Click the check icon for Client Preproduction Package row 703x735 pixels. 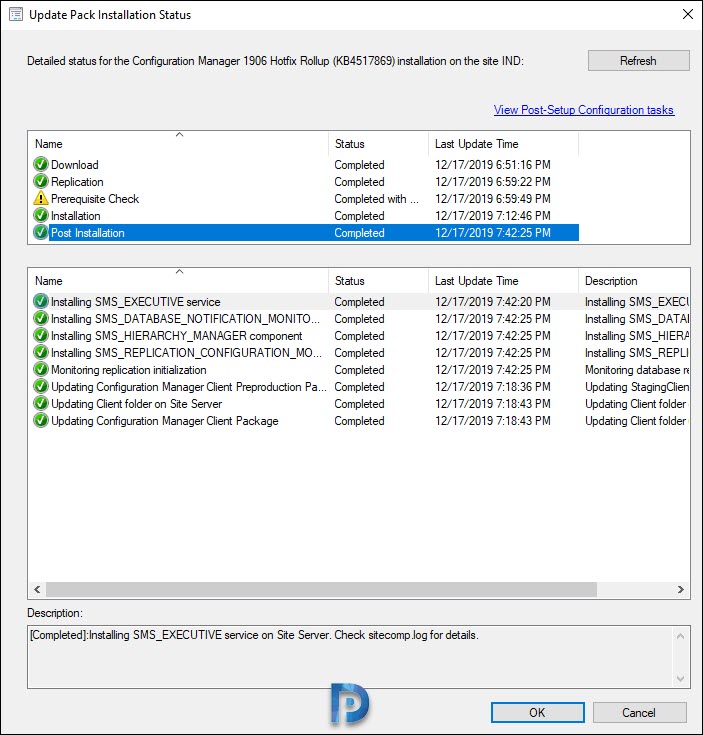click(41, 387)
